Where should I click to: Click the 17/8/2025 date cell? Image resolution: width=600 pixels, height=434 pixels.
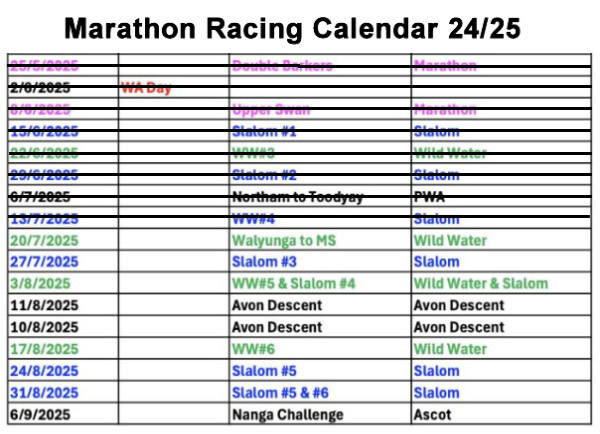click(x=44, y=349)
